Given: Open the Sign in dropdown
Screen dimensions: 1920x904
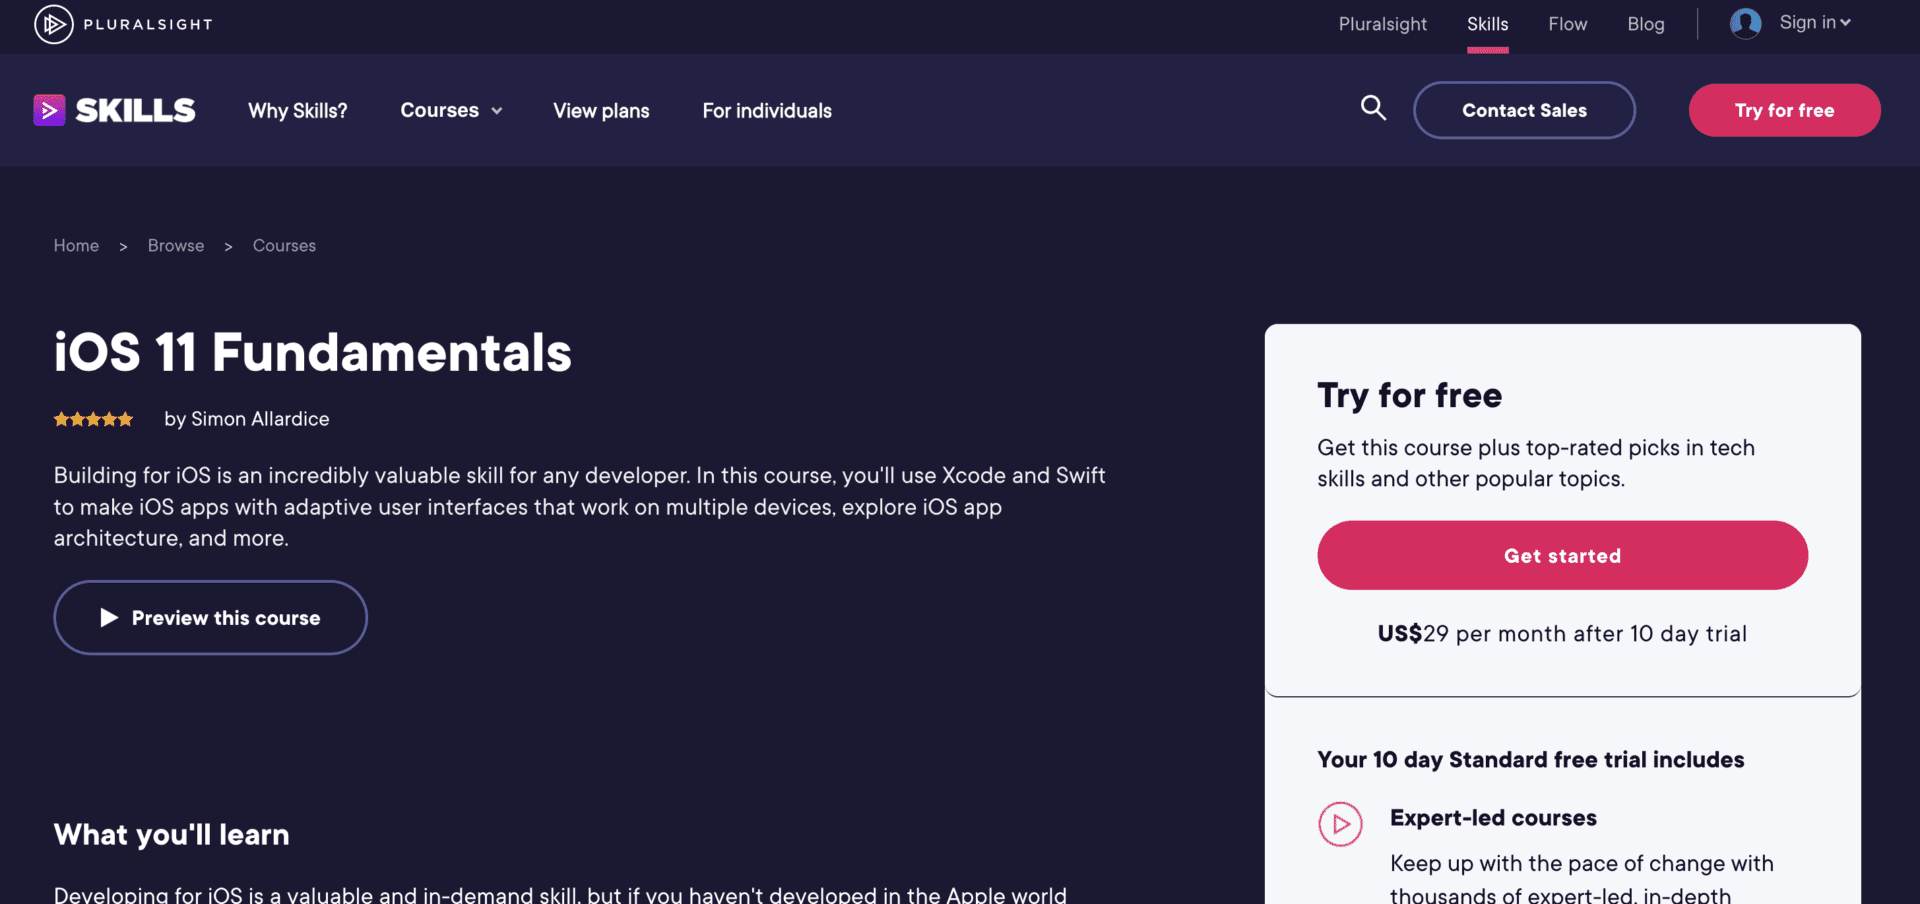Looking at the screenshot, I should [1812, 23].
